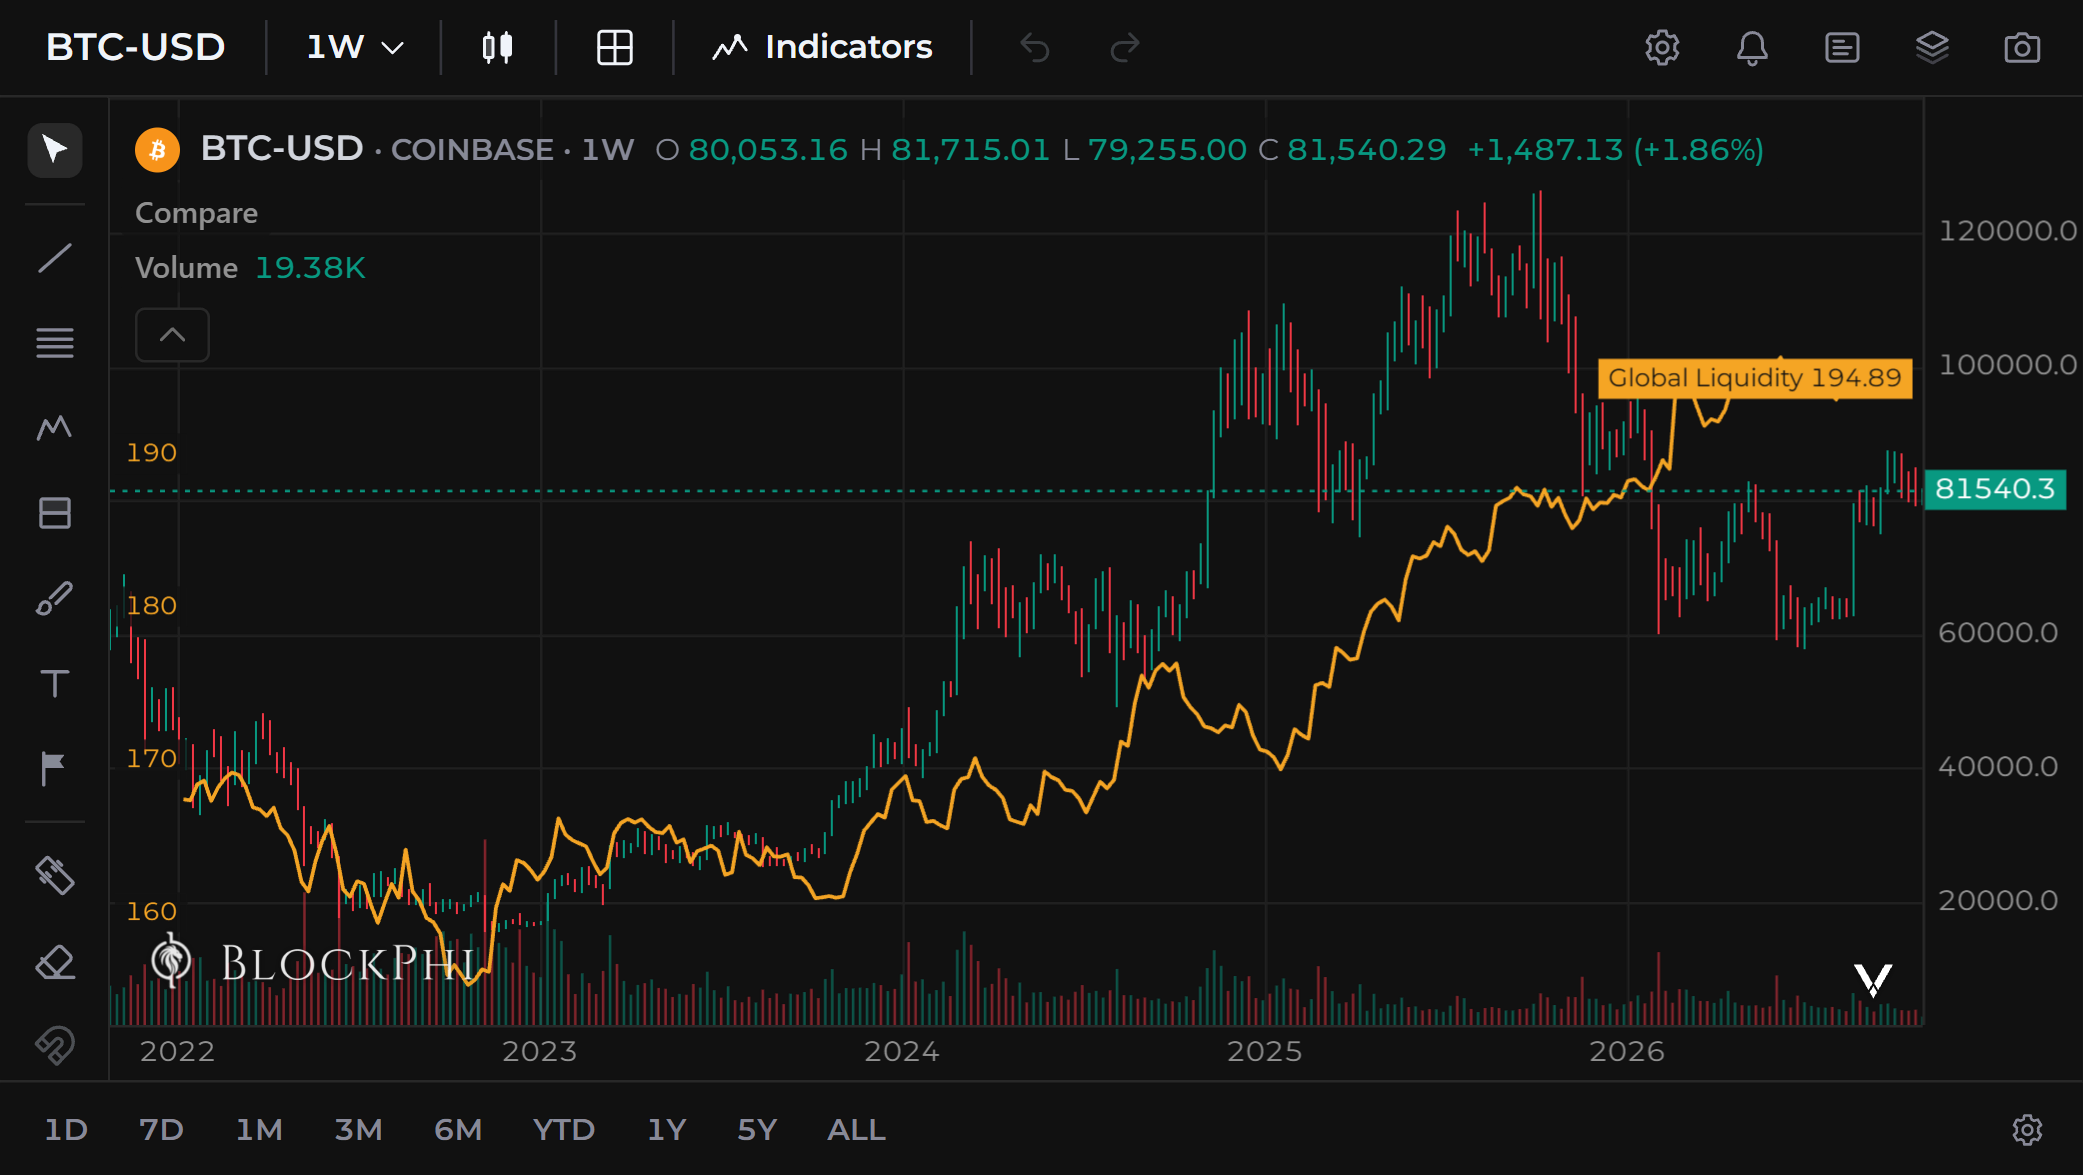
Task: Open the Indicators menu
Action: click(822, 47)
